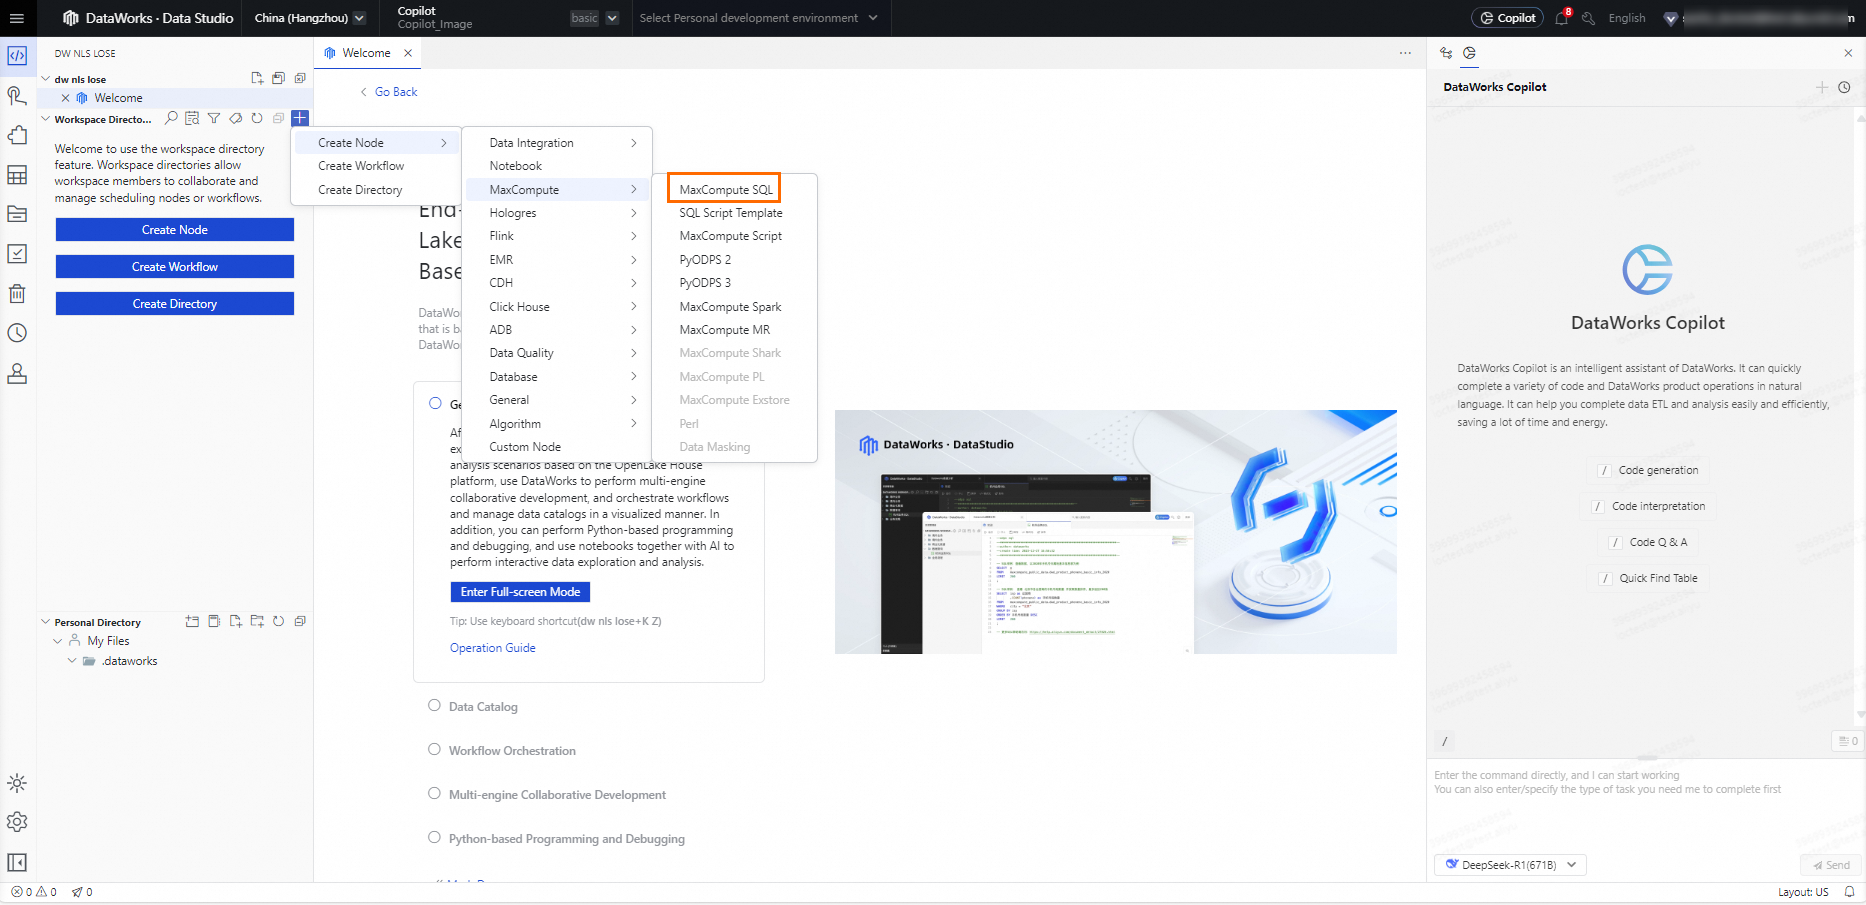Image resolution: width=1866 pixels, height=905 pixels.
Task: Refresh the Personal Directory
Action: tap(278, 621)
